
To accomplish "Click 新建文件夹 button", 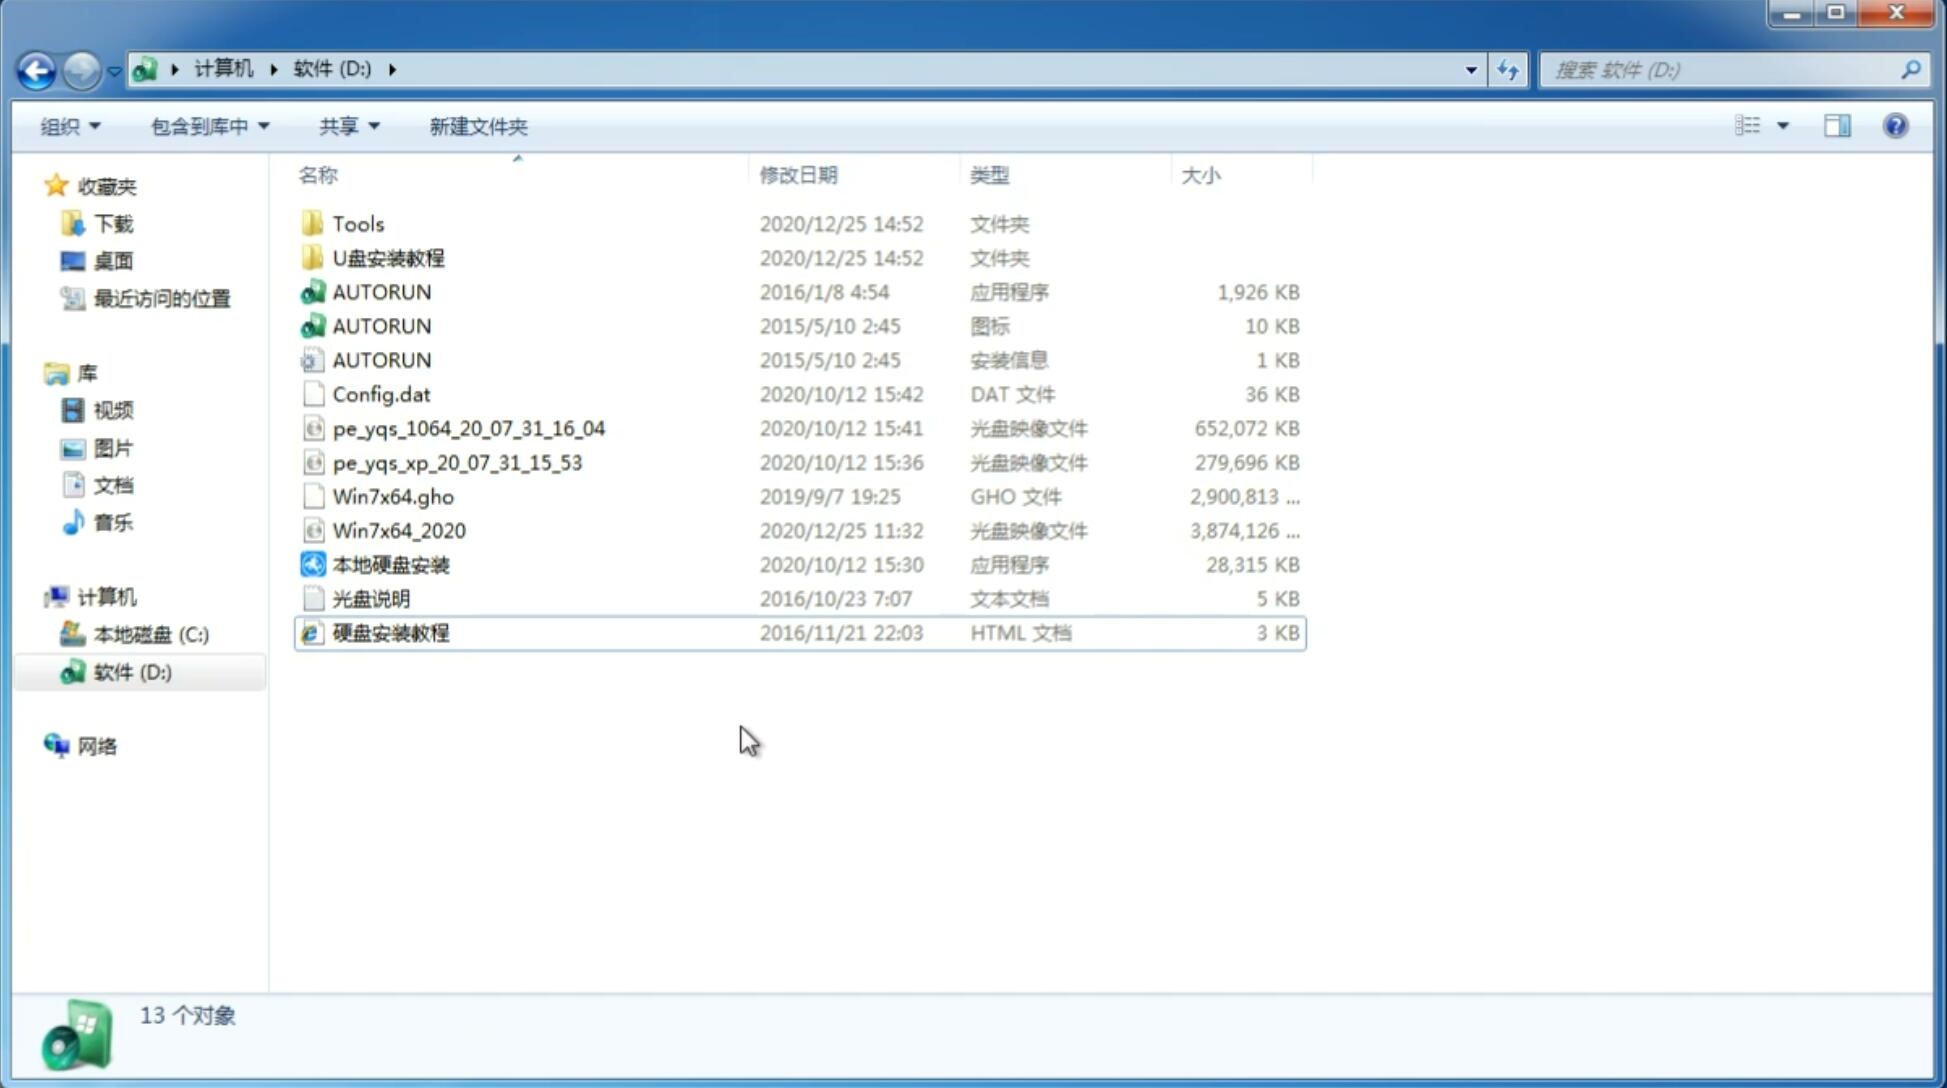I will 477,124.
